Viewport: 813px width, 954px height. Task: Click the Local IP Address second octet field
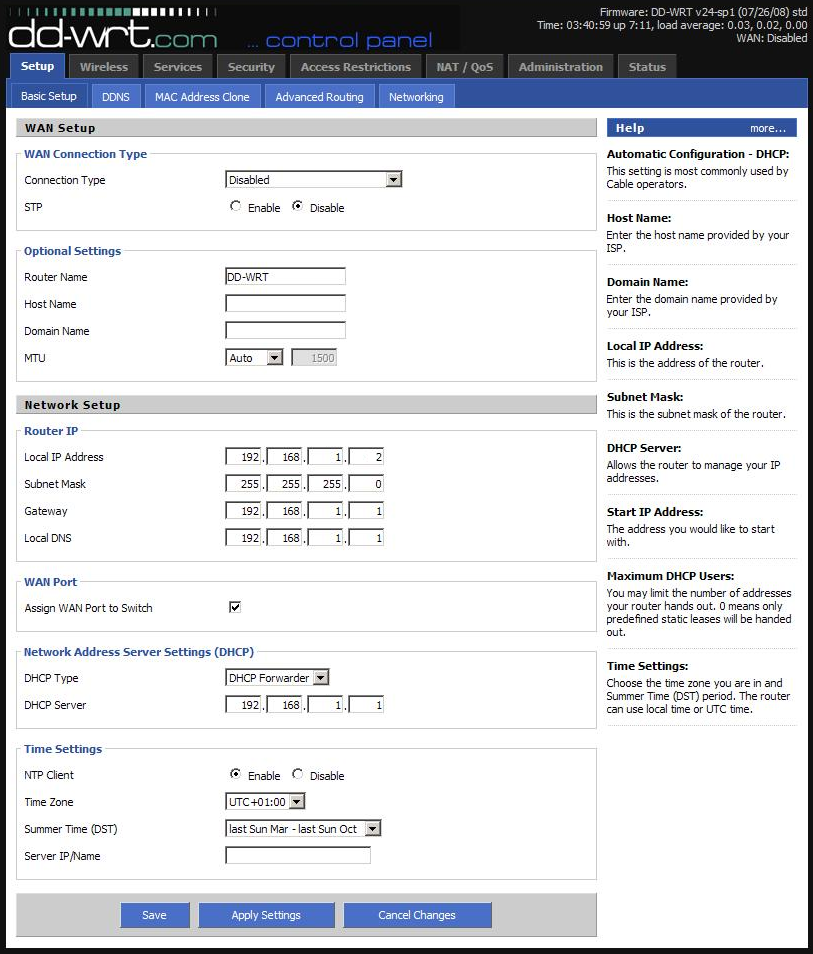pyautogui.click(x=285, y=456)
